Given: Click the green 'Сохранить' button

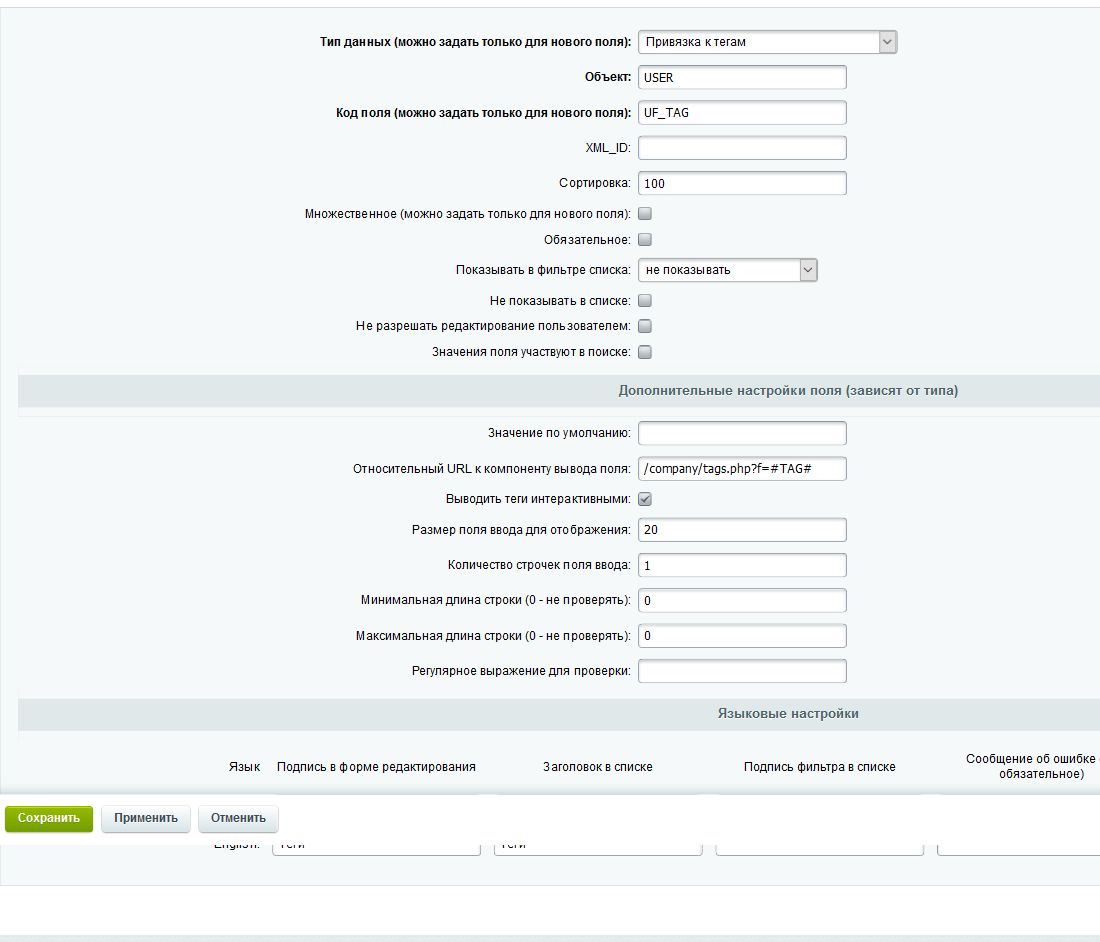Looking at the screenshot, I should click(49, 818).
